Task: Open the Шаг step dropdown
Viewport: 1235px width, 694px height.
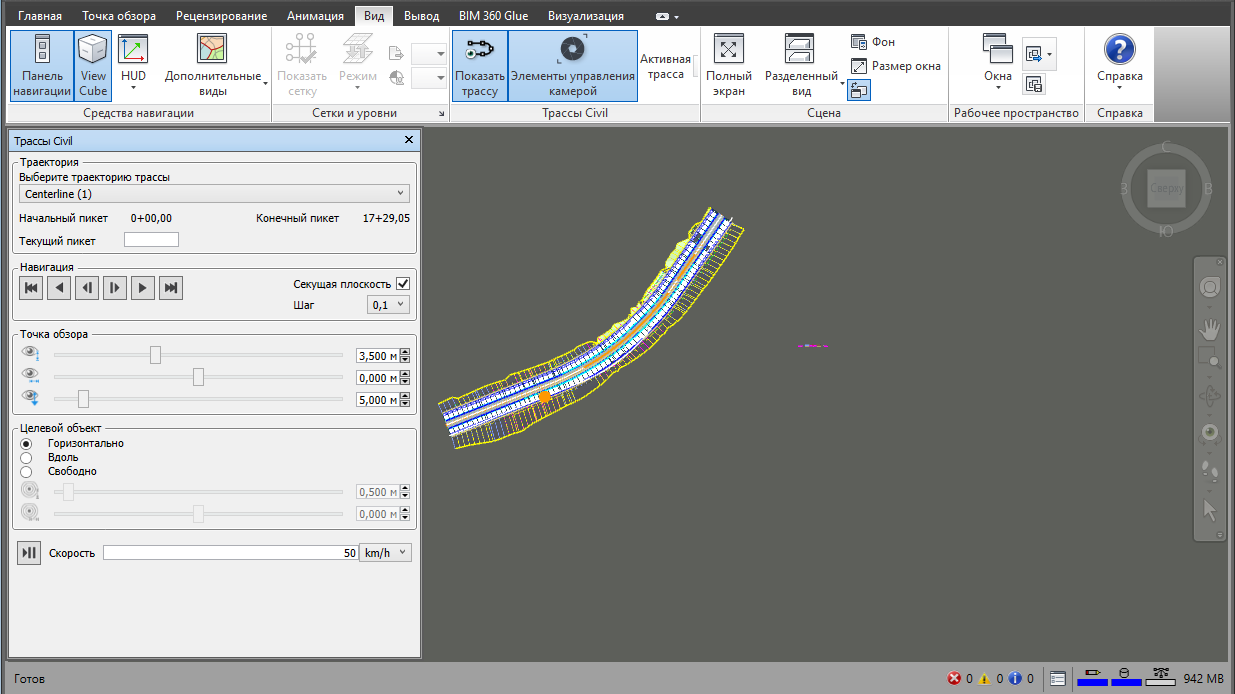Action: coord(388,305)
